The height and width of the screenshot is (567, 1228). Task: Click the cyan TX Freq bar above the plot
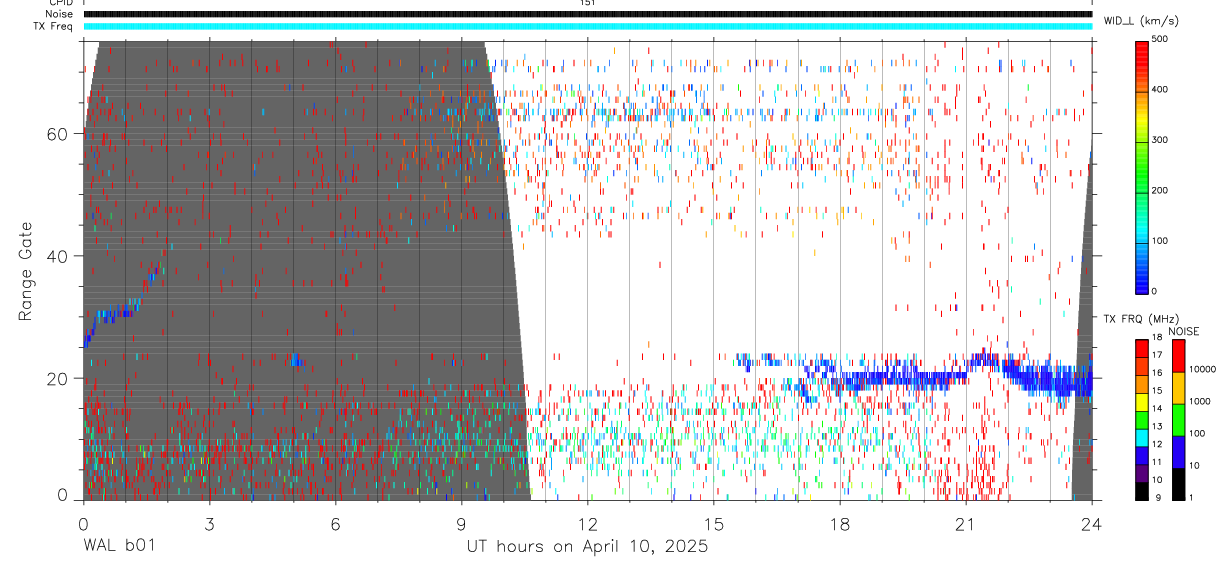coord(587,26)
